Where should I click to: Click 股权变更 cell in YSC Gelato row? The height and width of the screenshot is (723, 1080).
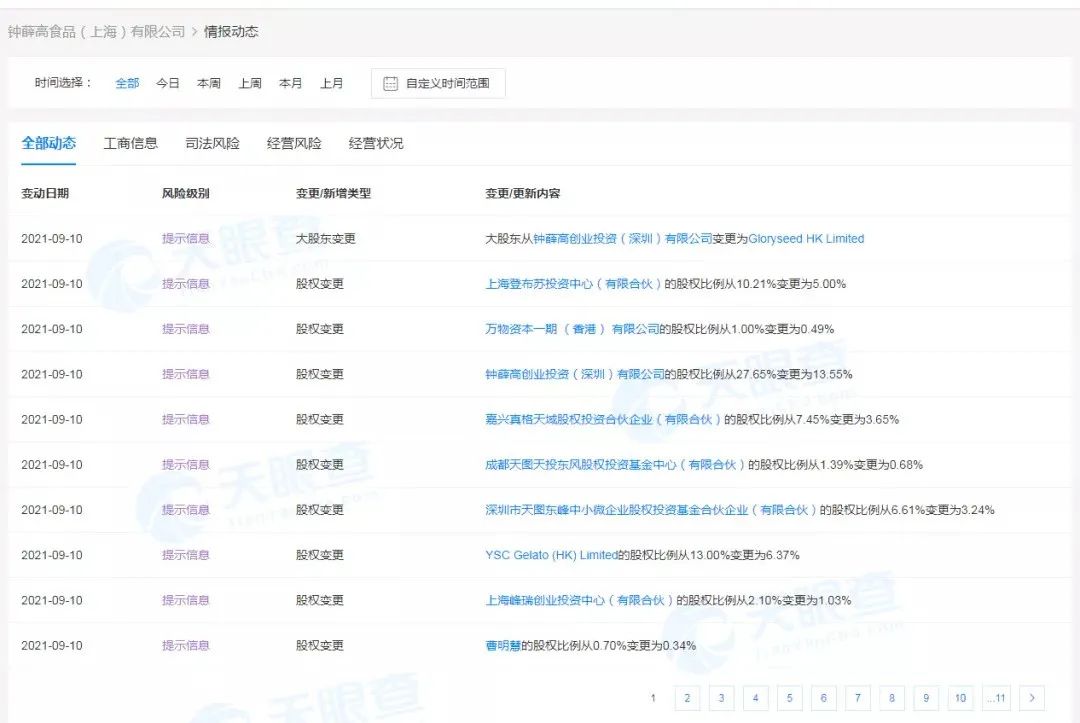pos(320,555)
